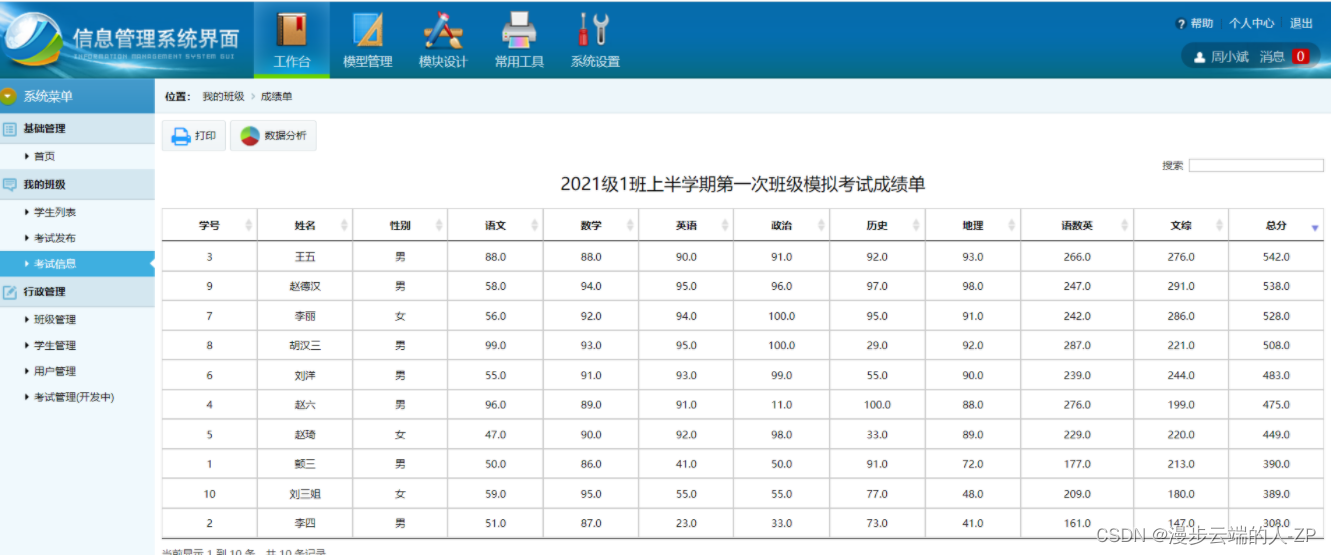Sort by 姓名 column arrows
Viewport: 1331px width, 555px height.
[344, 226]
